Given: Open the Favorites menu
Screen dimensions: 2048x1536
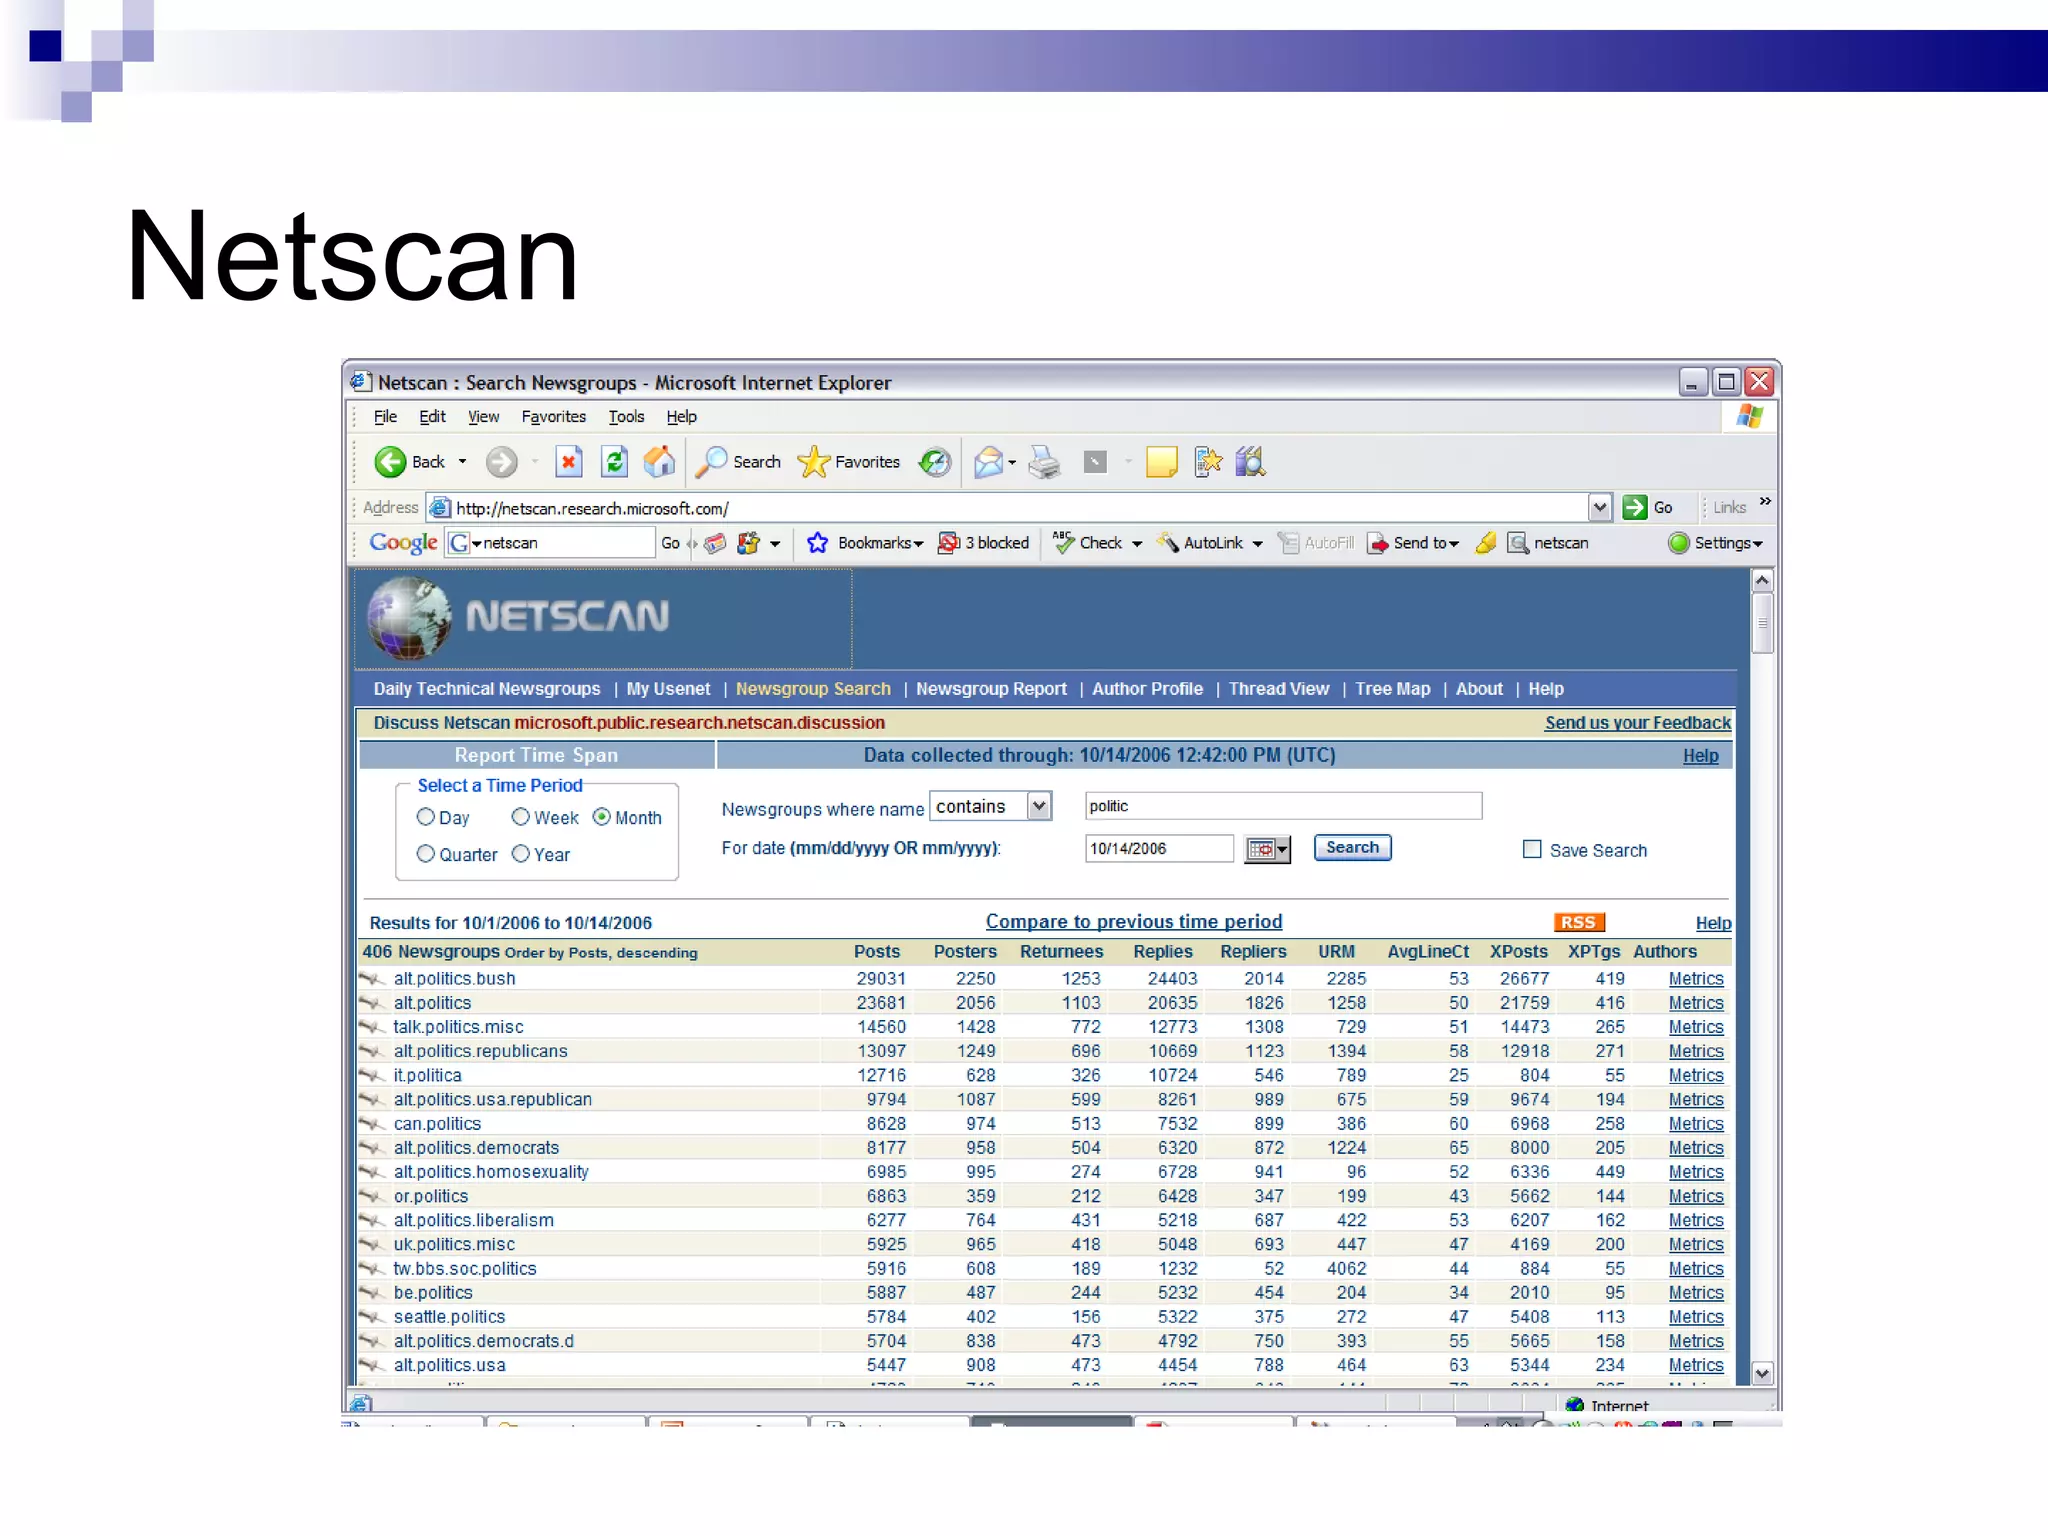Looking at the screenshot, I should click(x=554, y=417).
